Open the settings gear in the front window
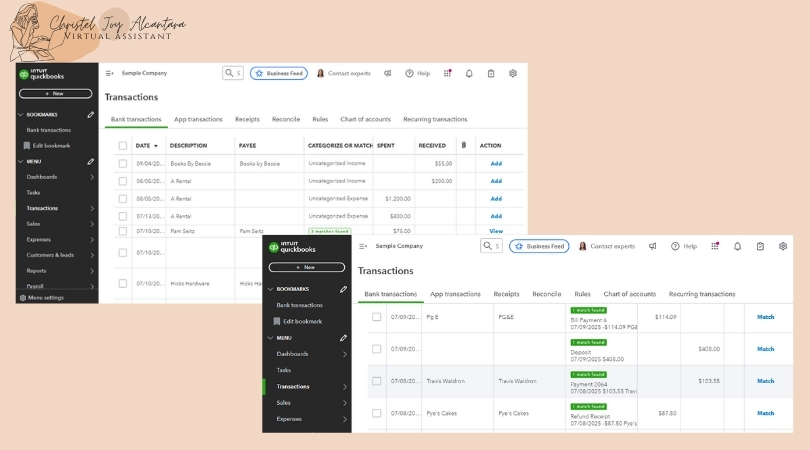 (x=783, y=246)
